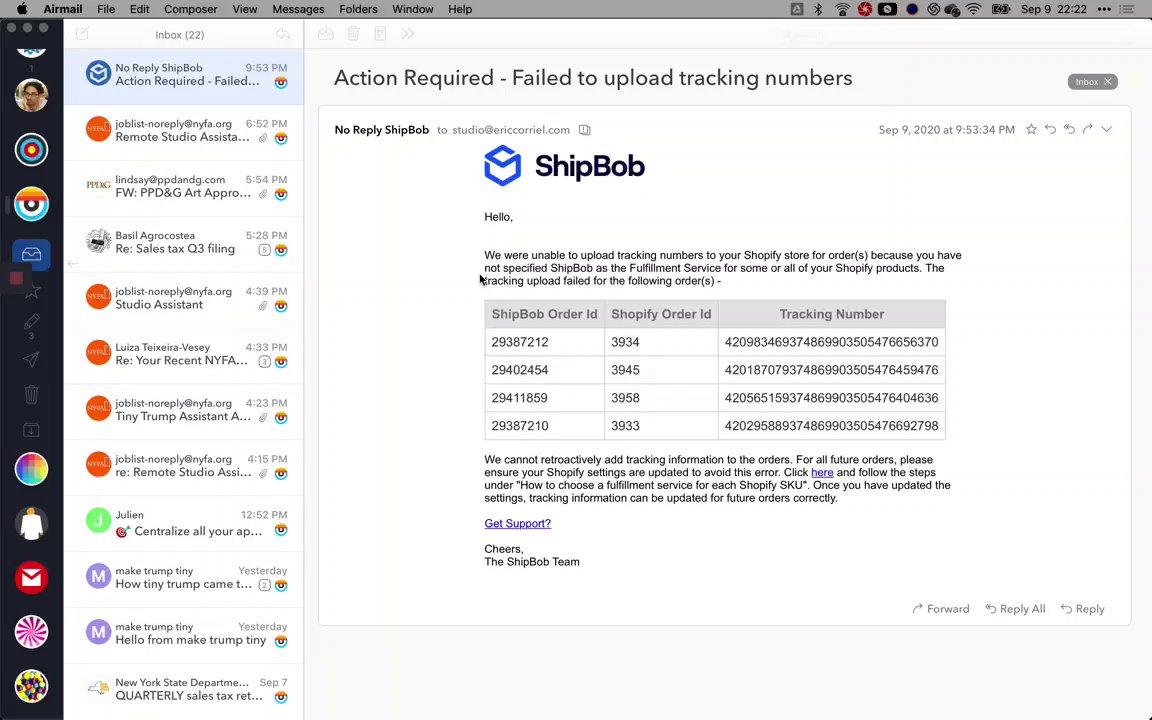Open Archive box icon in sidebar

[x=32, y=430]
